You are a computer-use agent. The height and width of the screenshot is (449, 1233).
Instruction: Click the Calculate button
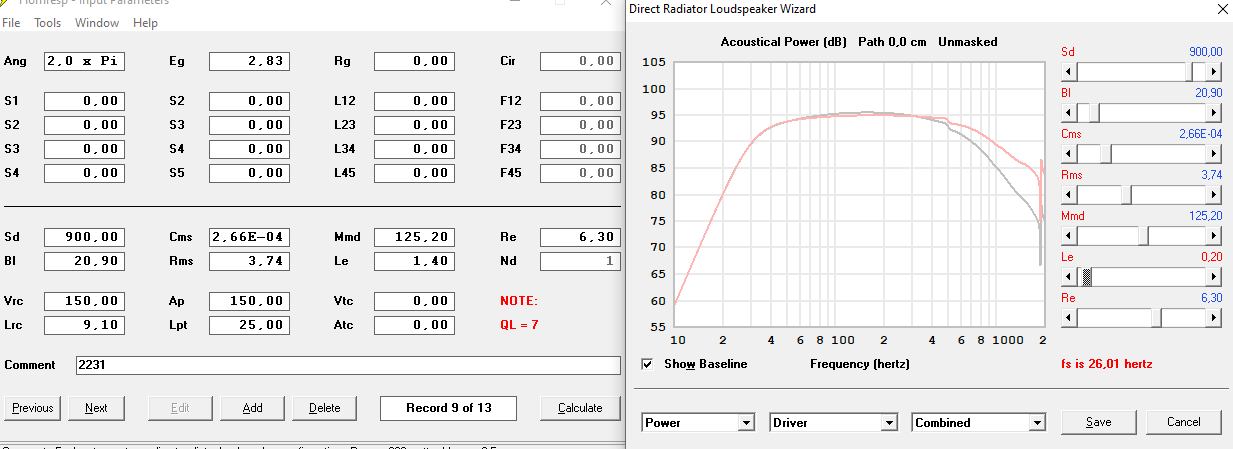[x=580, y=408]
